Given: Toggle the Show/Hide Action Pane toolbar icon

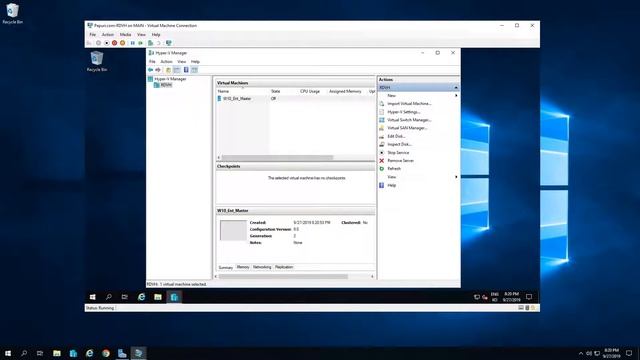Looking at the screenshot, I should click(195, 70).
